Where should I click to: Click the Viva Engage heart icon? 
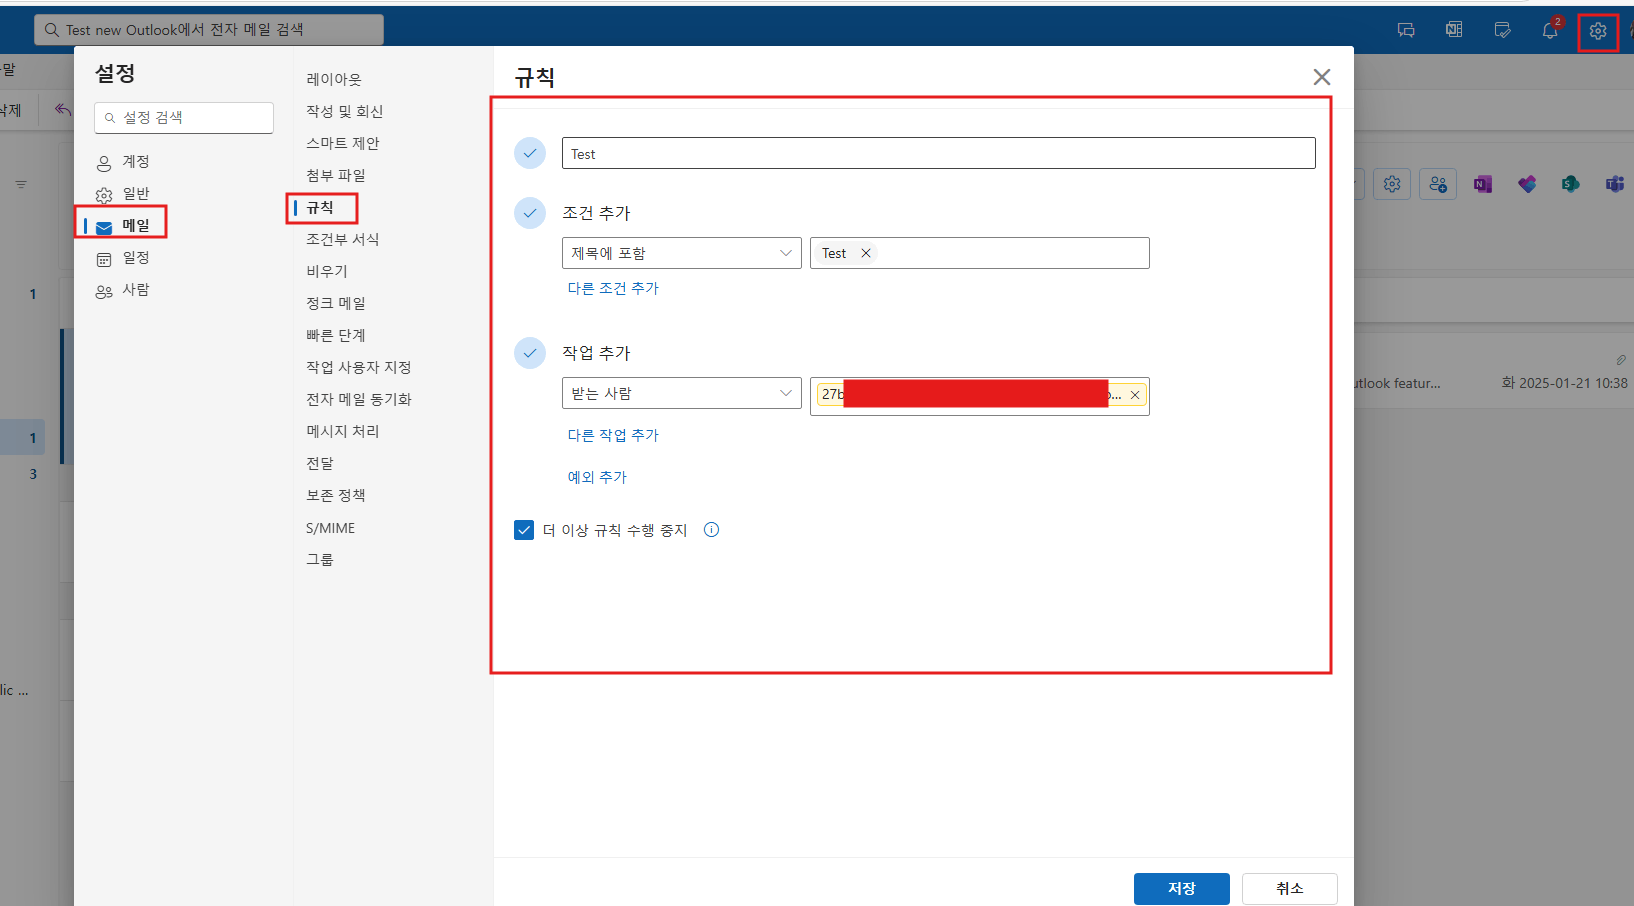click(1527, 184)
